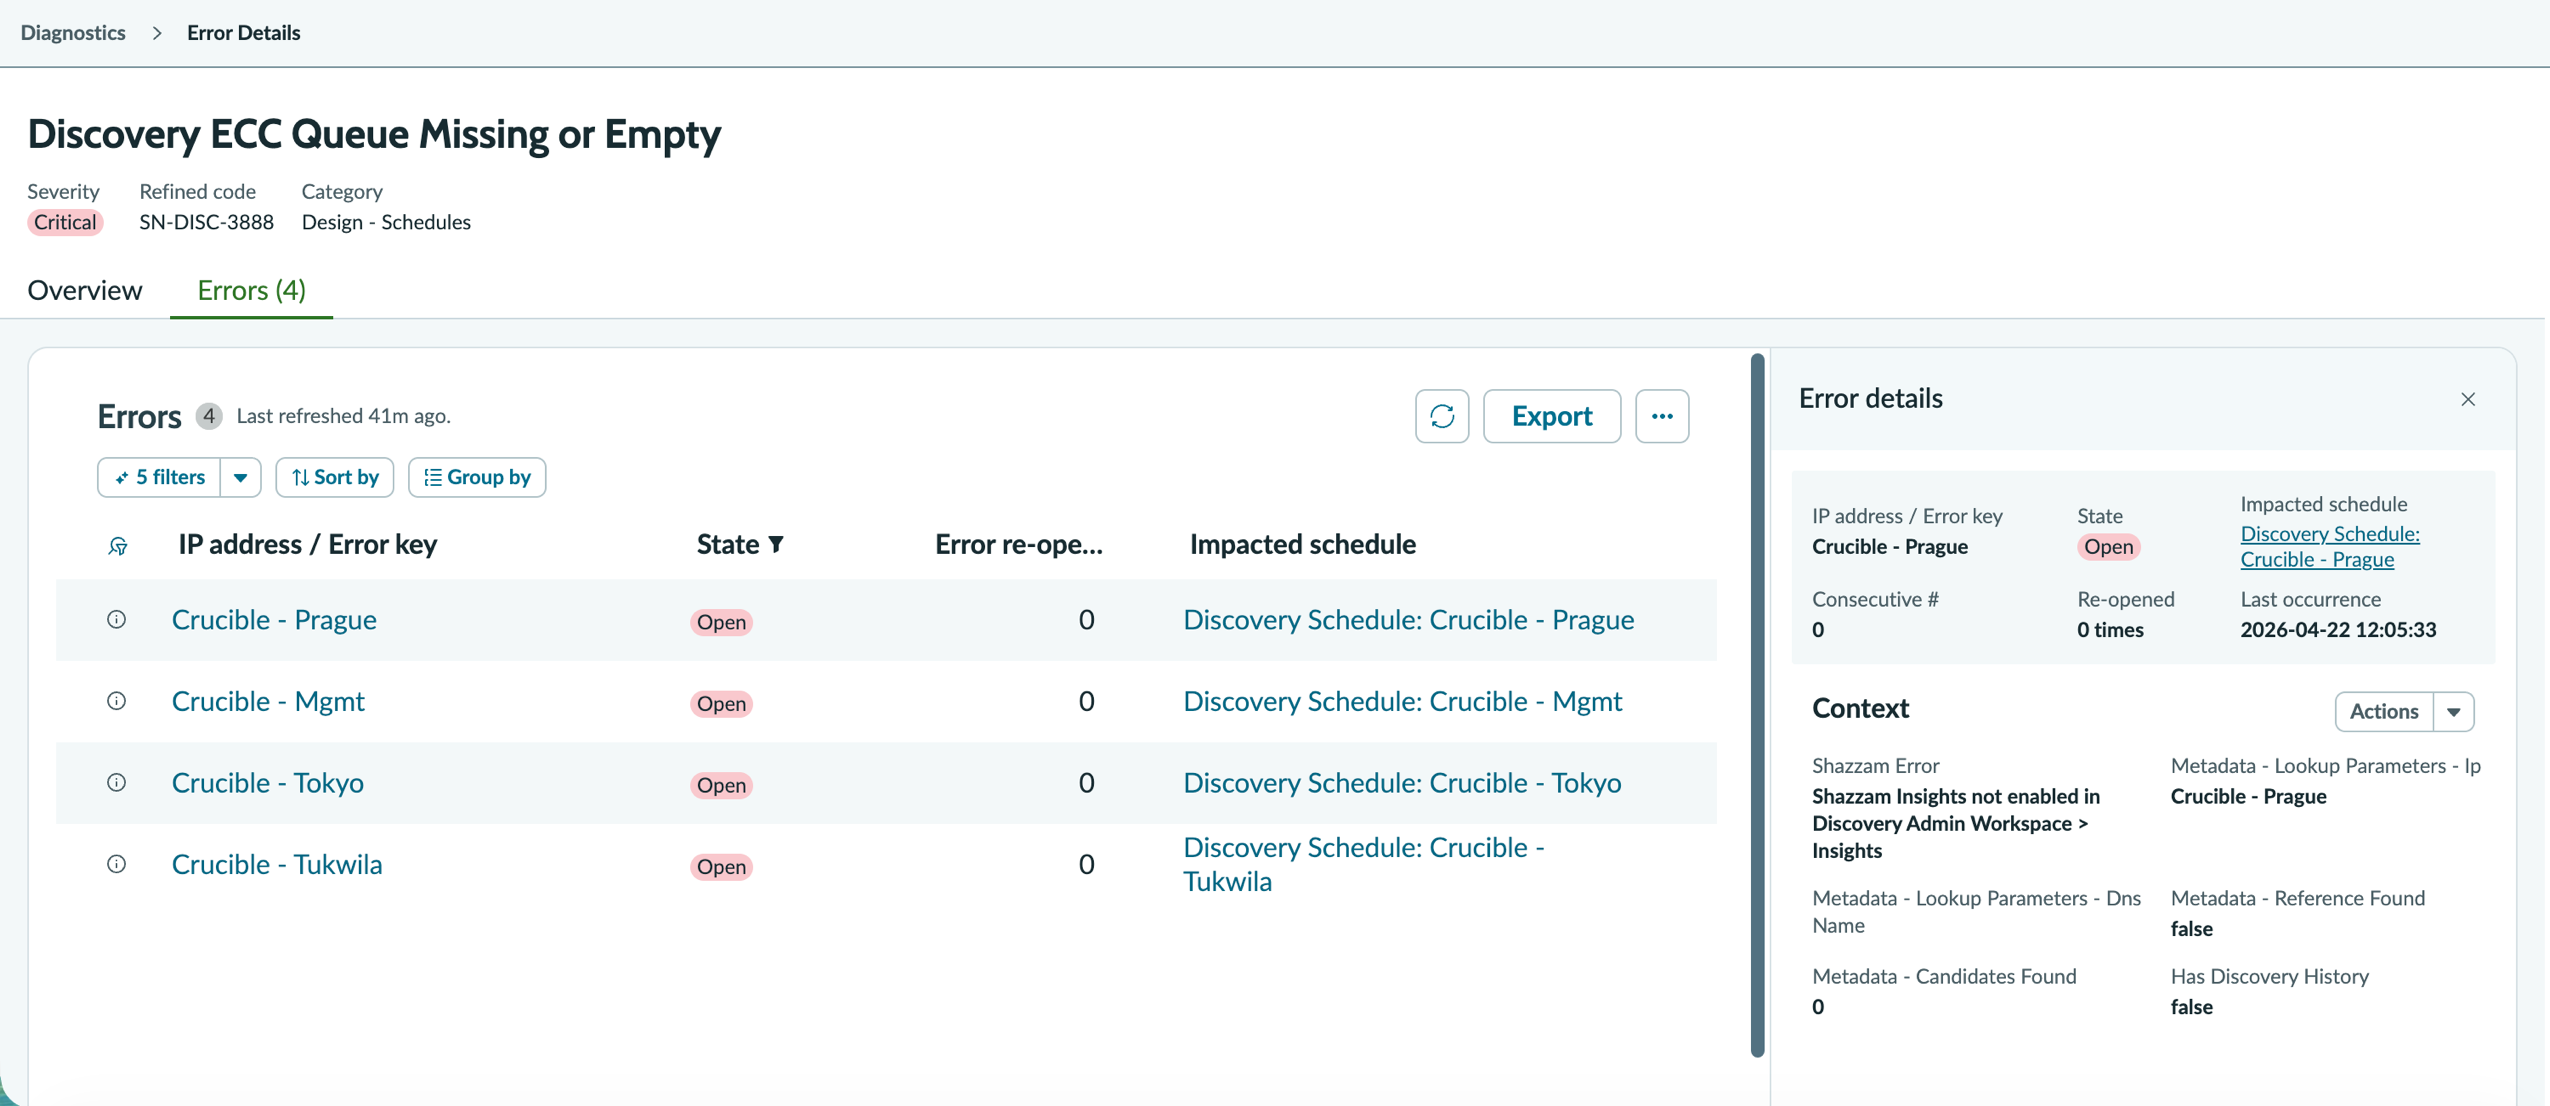The height and width of the screenshot is (1106, 2550).
Task: Open the more options ellipsis menu
Action: [x=1661, y=416]
